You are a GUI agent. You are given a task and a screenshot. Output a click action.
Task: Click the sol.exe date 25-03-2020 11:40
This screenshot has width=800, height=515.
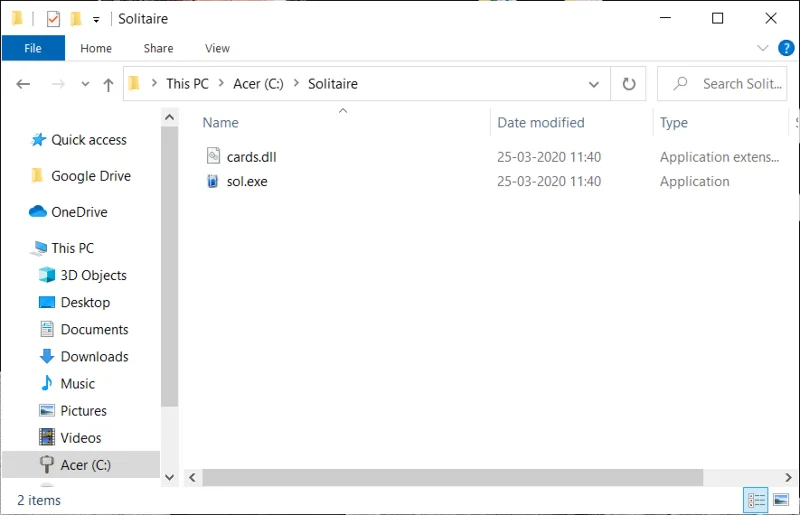pyautogui.click(x=549, y=181)
